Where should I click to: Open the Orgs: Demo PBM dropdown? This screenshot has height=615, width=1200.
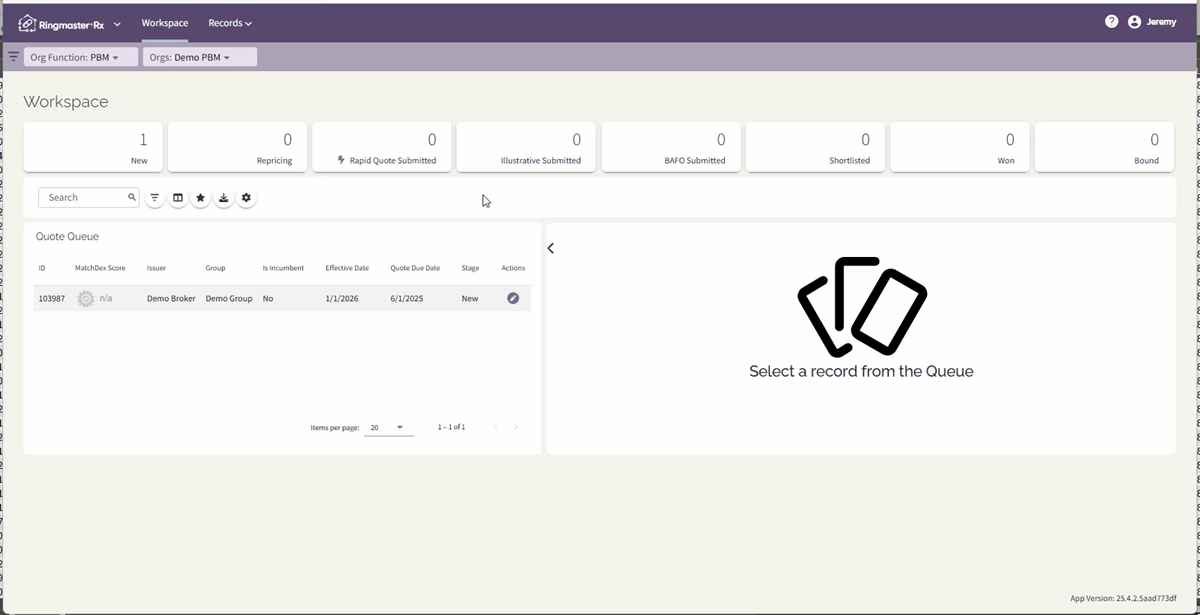pyautogui.click(x=199, y=57)
